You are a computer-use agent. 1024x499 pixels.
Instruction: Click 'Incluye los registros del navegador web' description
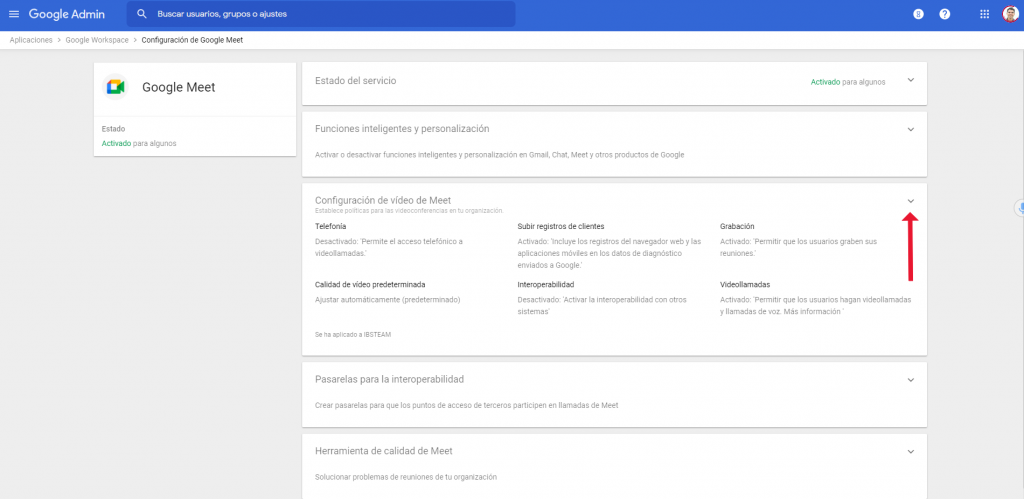pyautogui.click(x=609, y=253)
